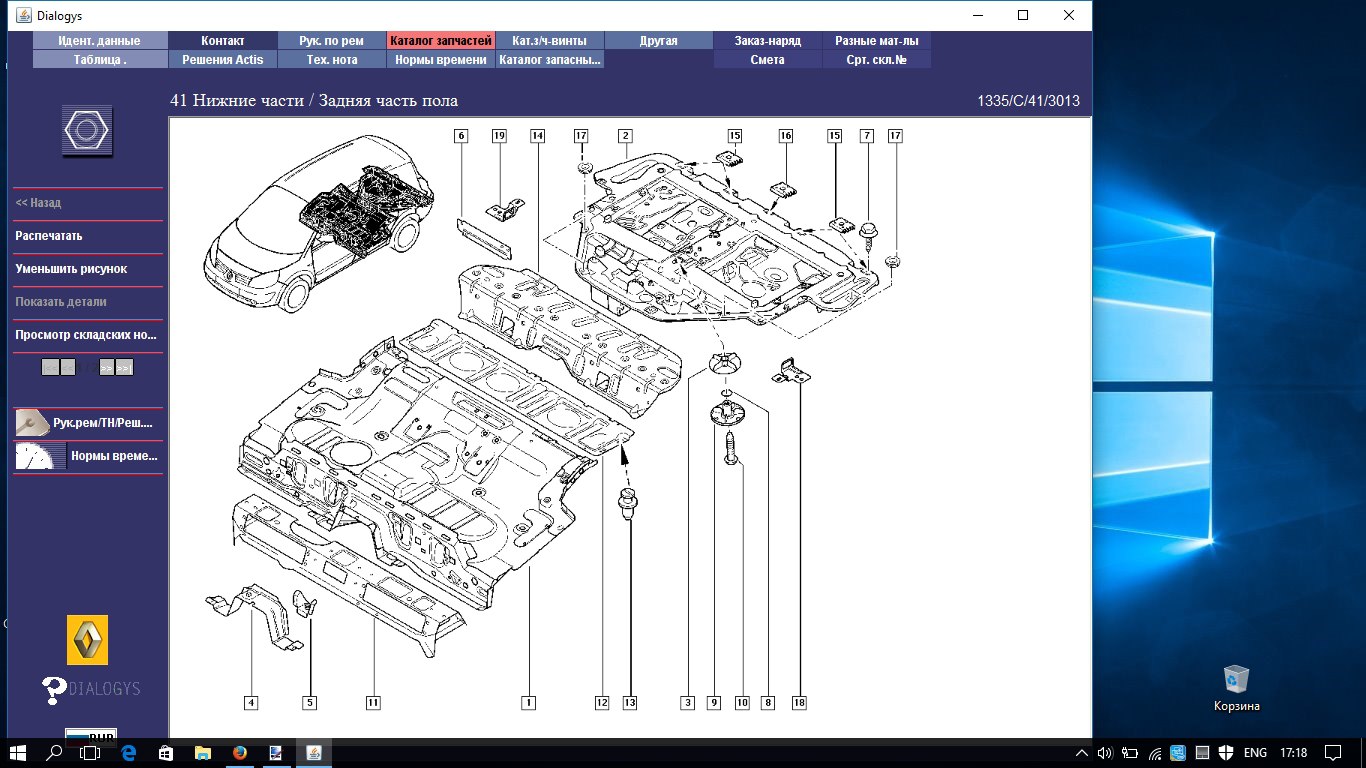Open the Windows Start menu
Image resolution: width=1366 pixels, height=768 pixels.
click(x=18, y=753)
